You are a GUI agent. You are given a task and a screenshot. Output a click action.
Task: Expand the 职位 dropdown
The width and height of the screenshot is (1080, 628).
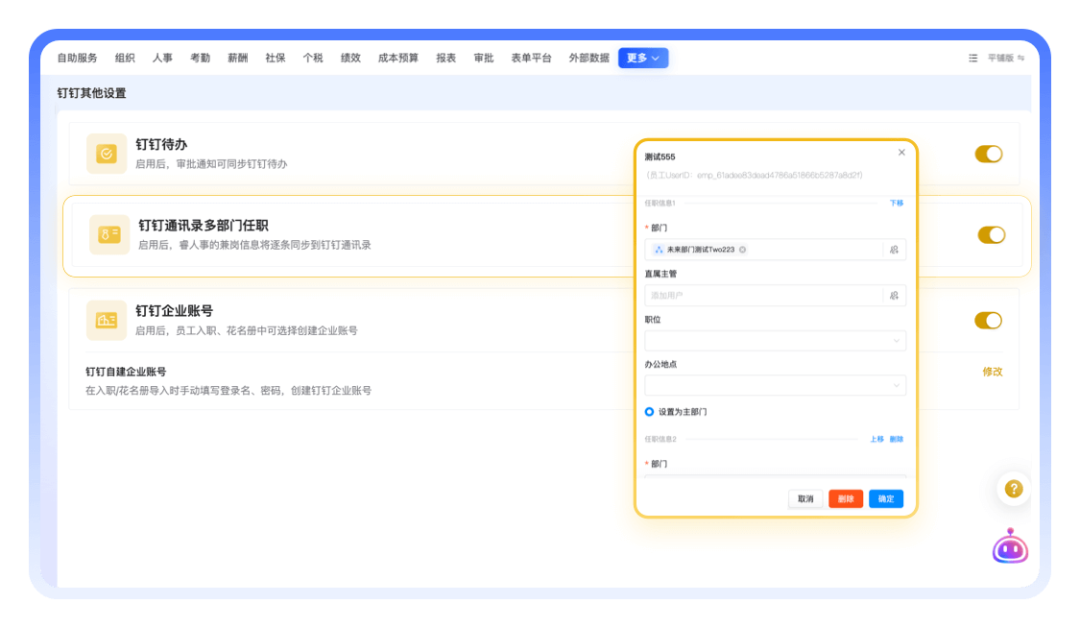(x=775, y=341)
